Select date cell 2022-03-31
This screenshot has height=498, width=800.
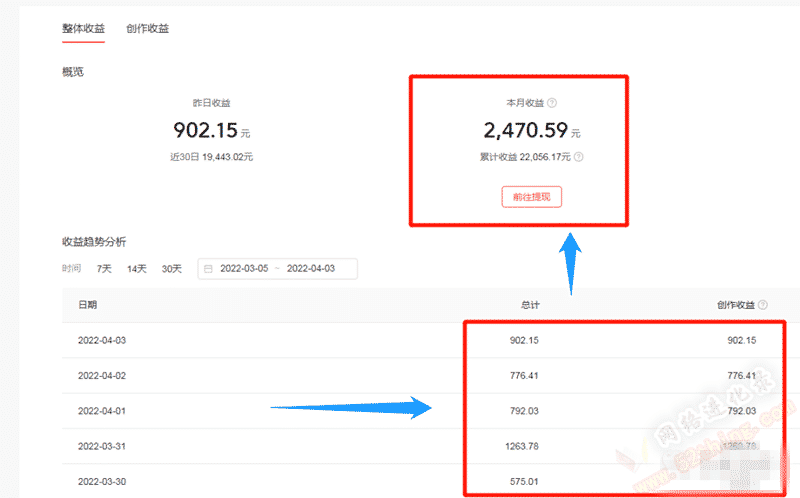[x=102, y=446]
